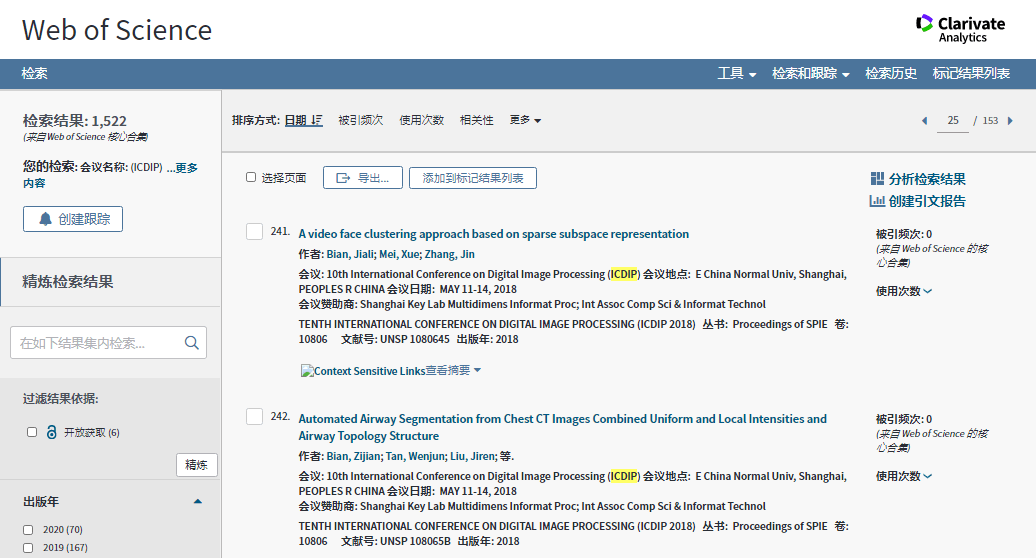Screen dimensions: 1036x558
Task: Click 添加到标记结果列表 button
Action: pos(472,178)
